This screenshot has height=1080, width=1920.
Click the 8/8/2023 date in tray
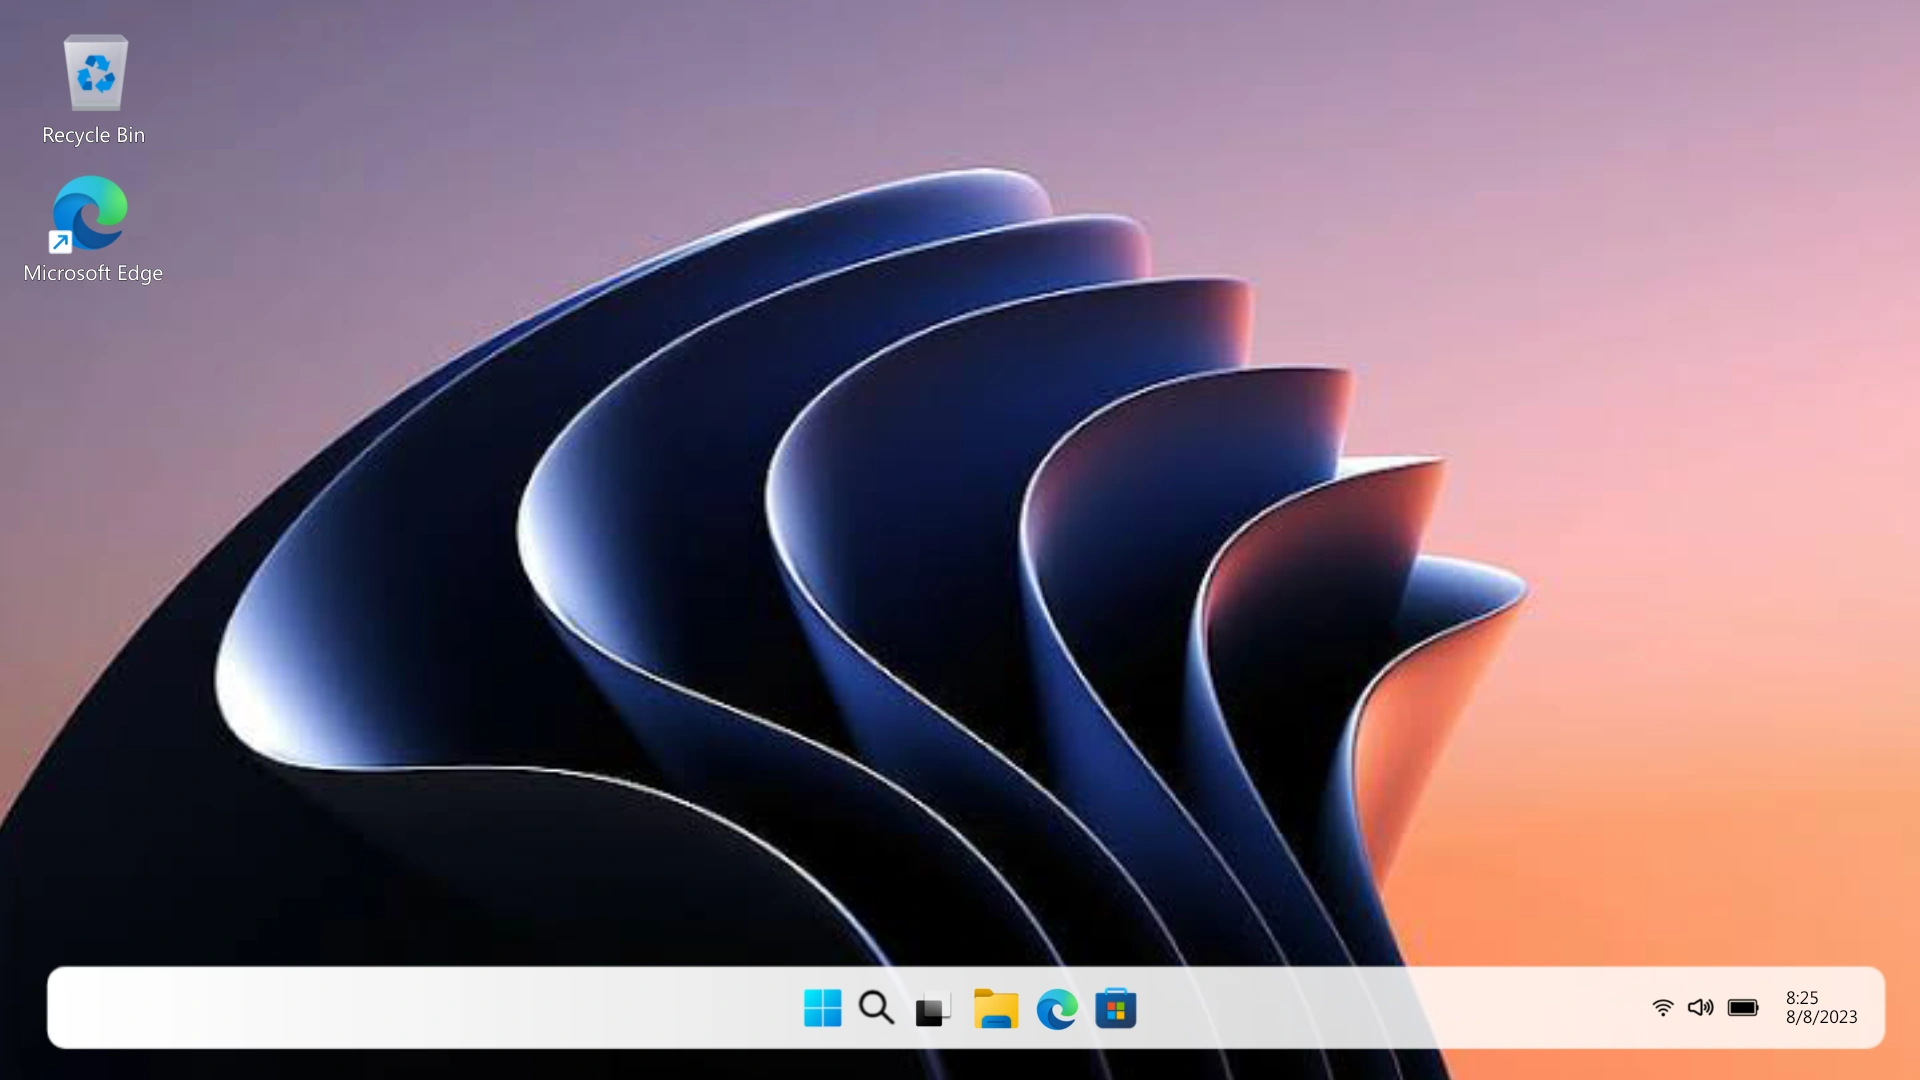[1821, 1017]
